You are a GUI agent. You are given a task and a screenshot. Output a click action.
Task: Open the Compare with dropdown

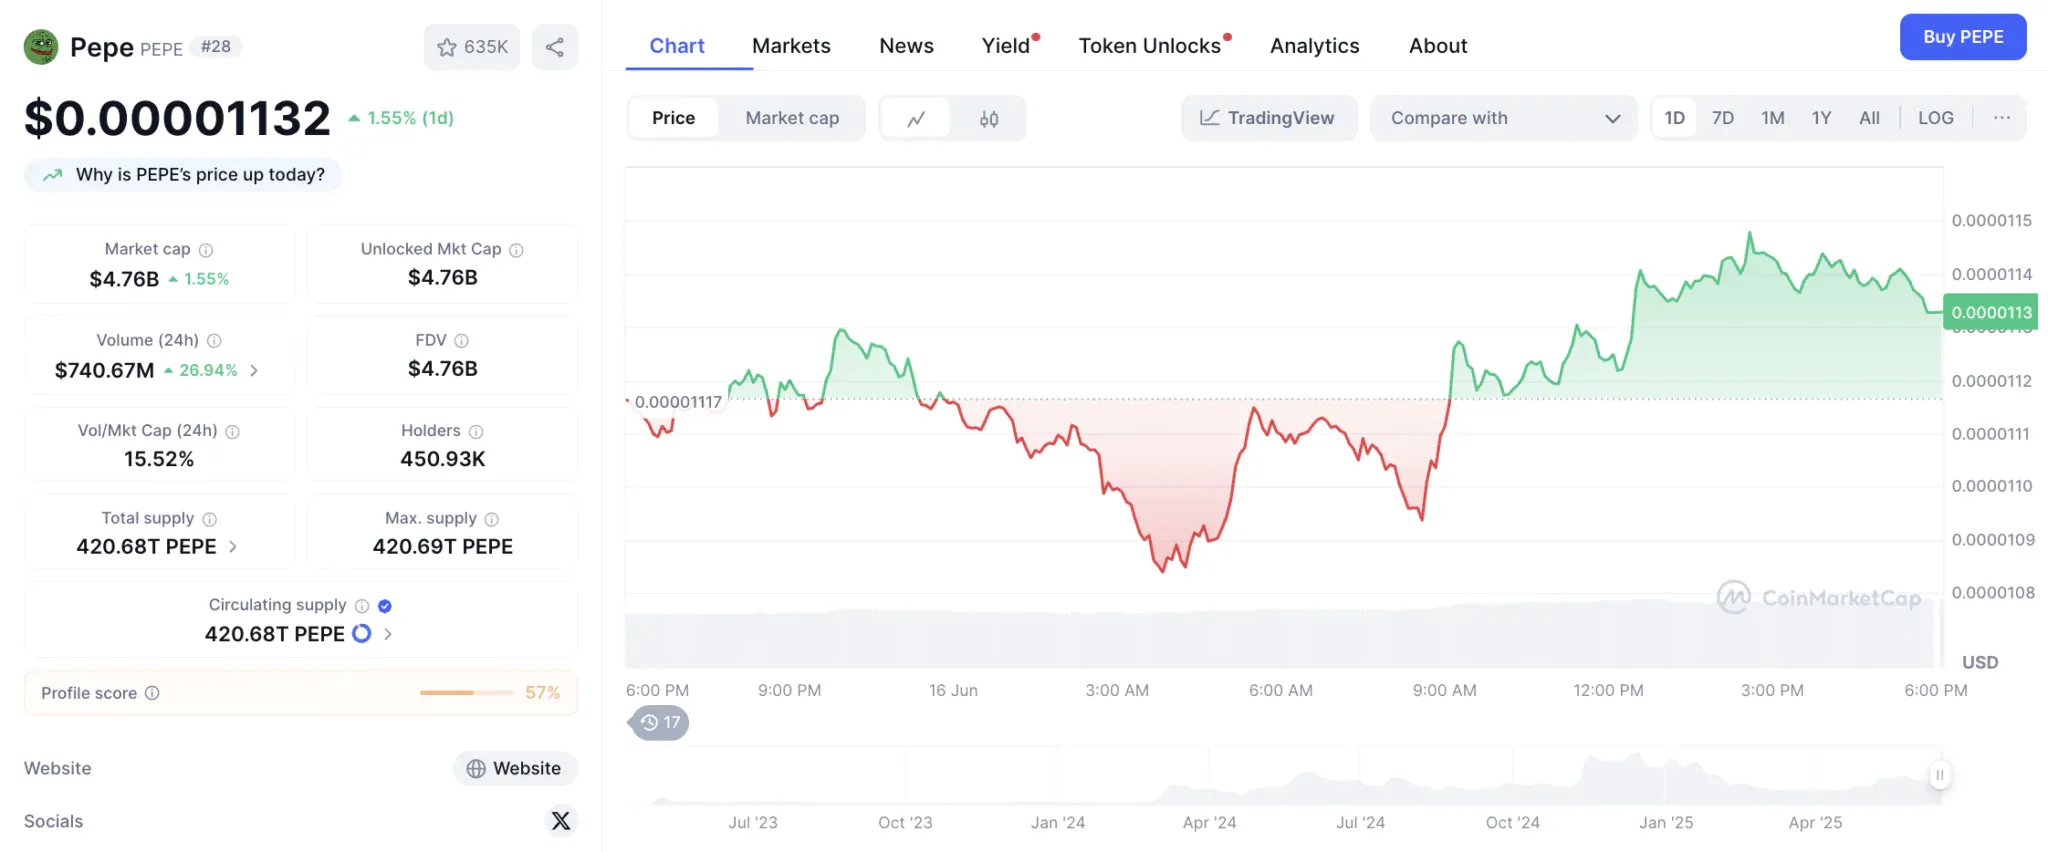pos(1503,118)
